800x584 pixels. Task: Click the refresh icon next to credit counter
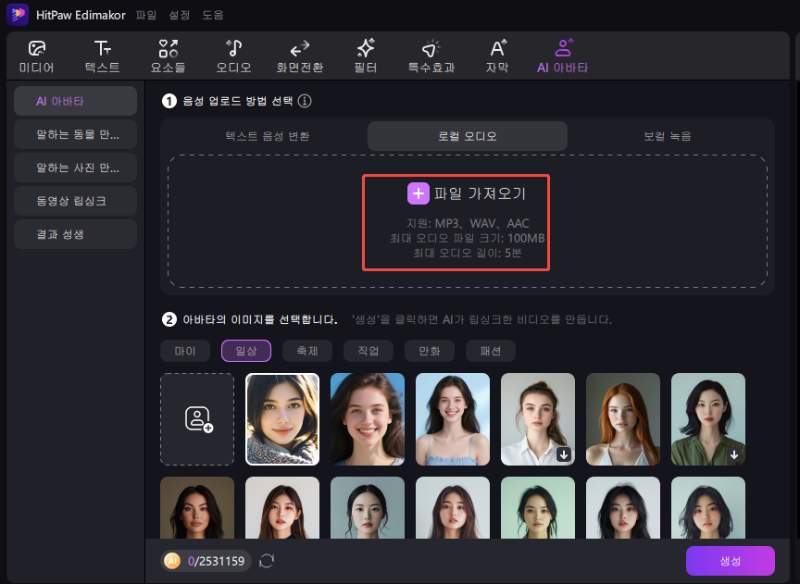(266, 561)
